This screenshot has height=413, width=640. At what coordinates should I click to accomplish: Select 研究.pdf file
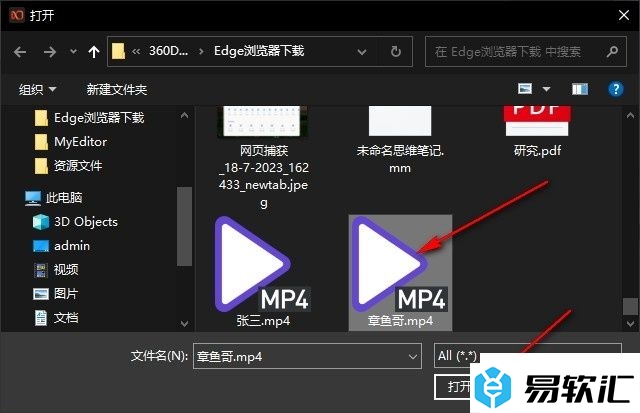point(537,131)
